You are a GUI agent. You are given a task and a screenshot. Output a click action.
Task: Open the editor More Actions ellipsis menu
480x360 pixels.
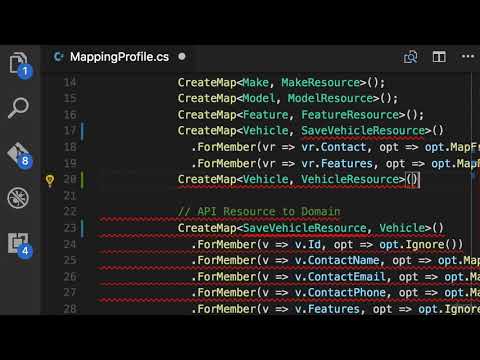point(468,56)
